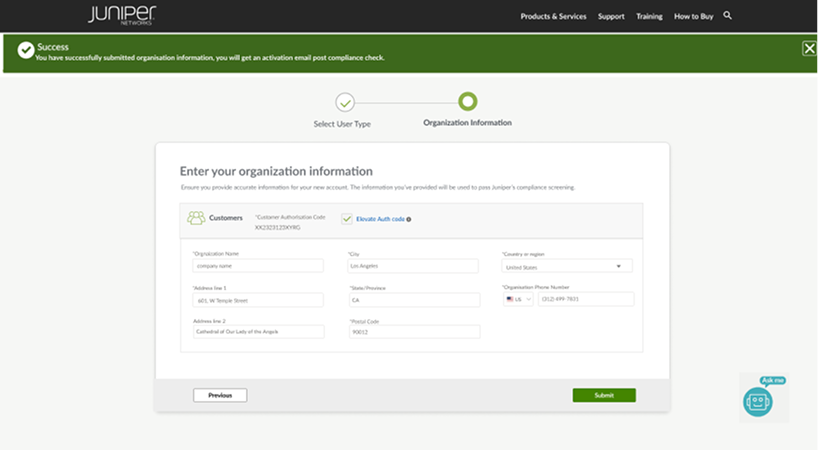Click the Success checkmark icon
This screenshot has width=818, height=450.
26,50
